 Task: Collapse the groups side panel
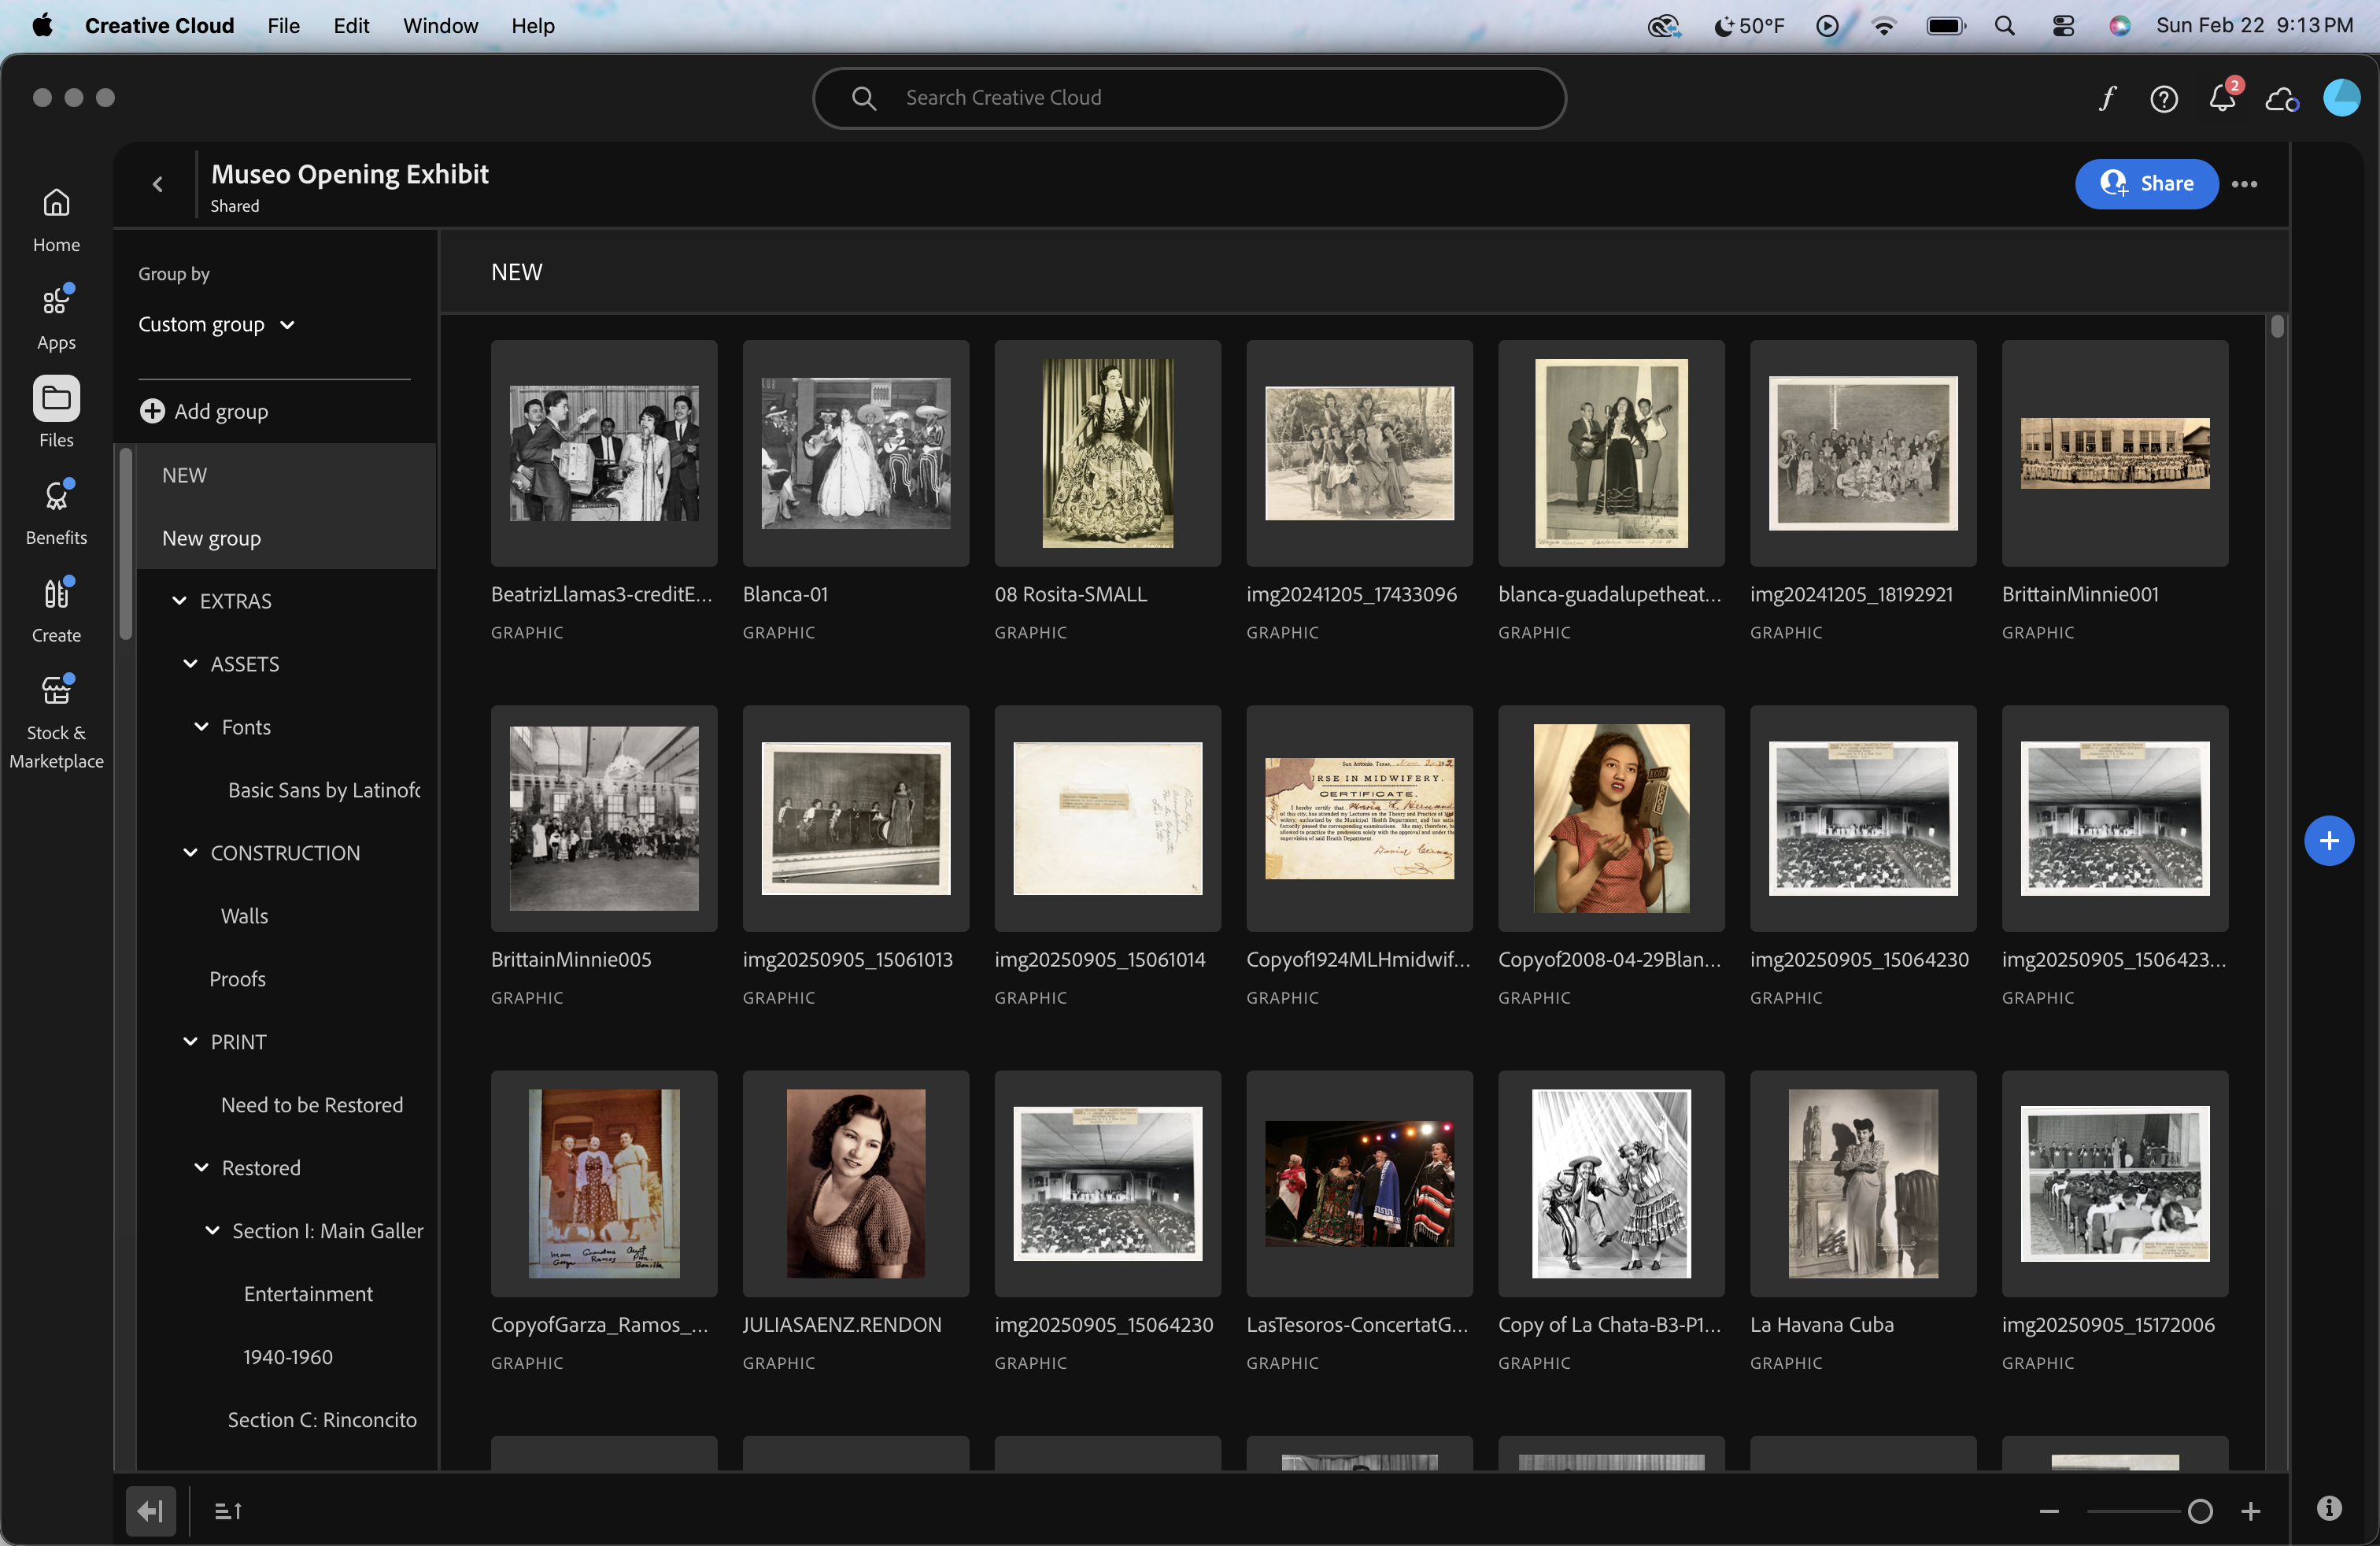point(150,1510)
